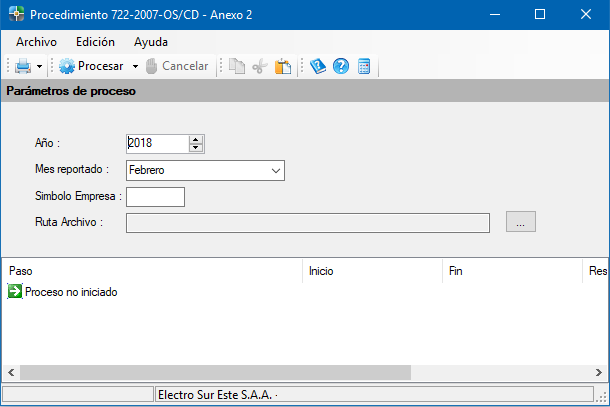The width and height of the screenshot is (610, 407).
Task: Click the blue question mark icon
Action: pyautogui.click(x=341, y=66)
